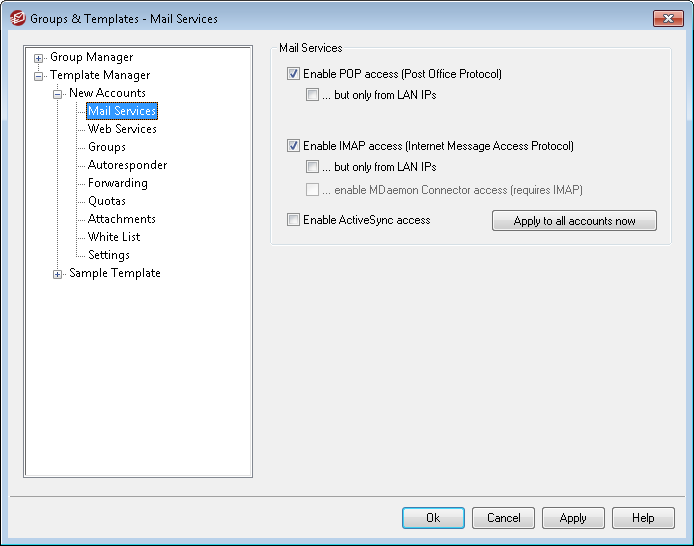Select Web Services in the tree

(122, 129)
